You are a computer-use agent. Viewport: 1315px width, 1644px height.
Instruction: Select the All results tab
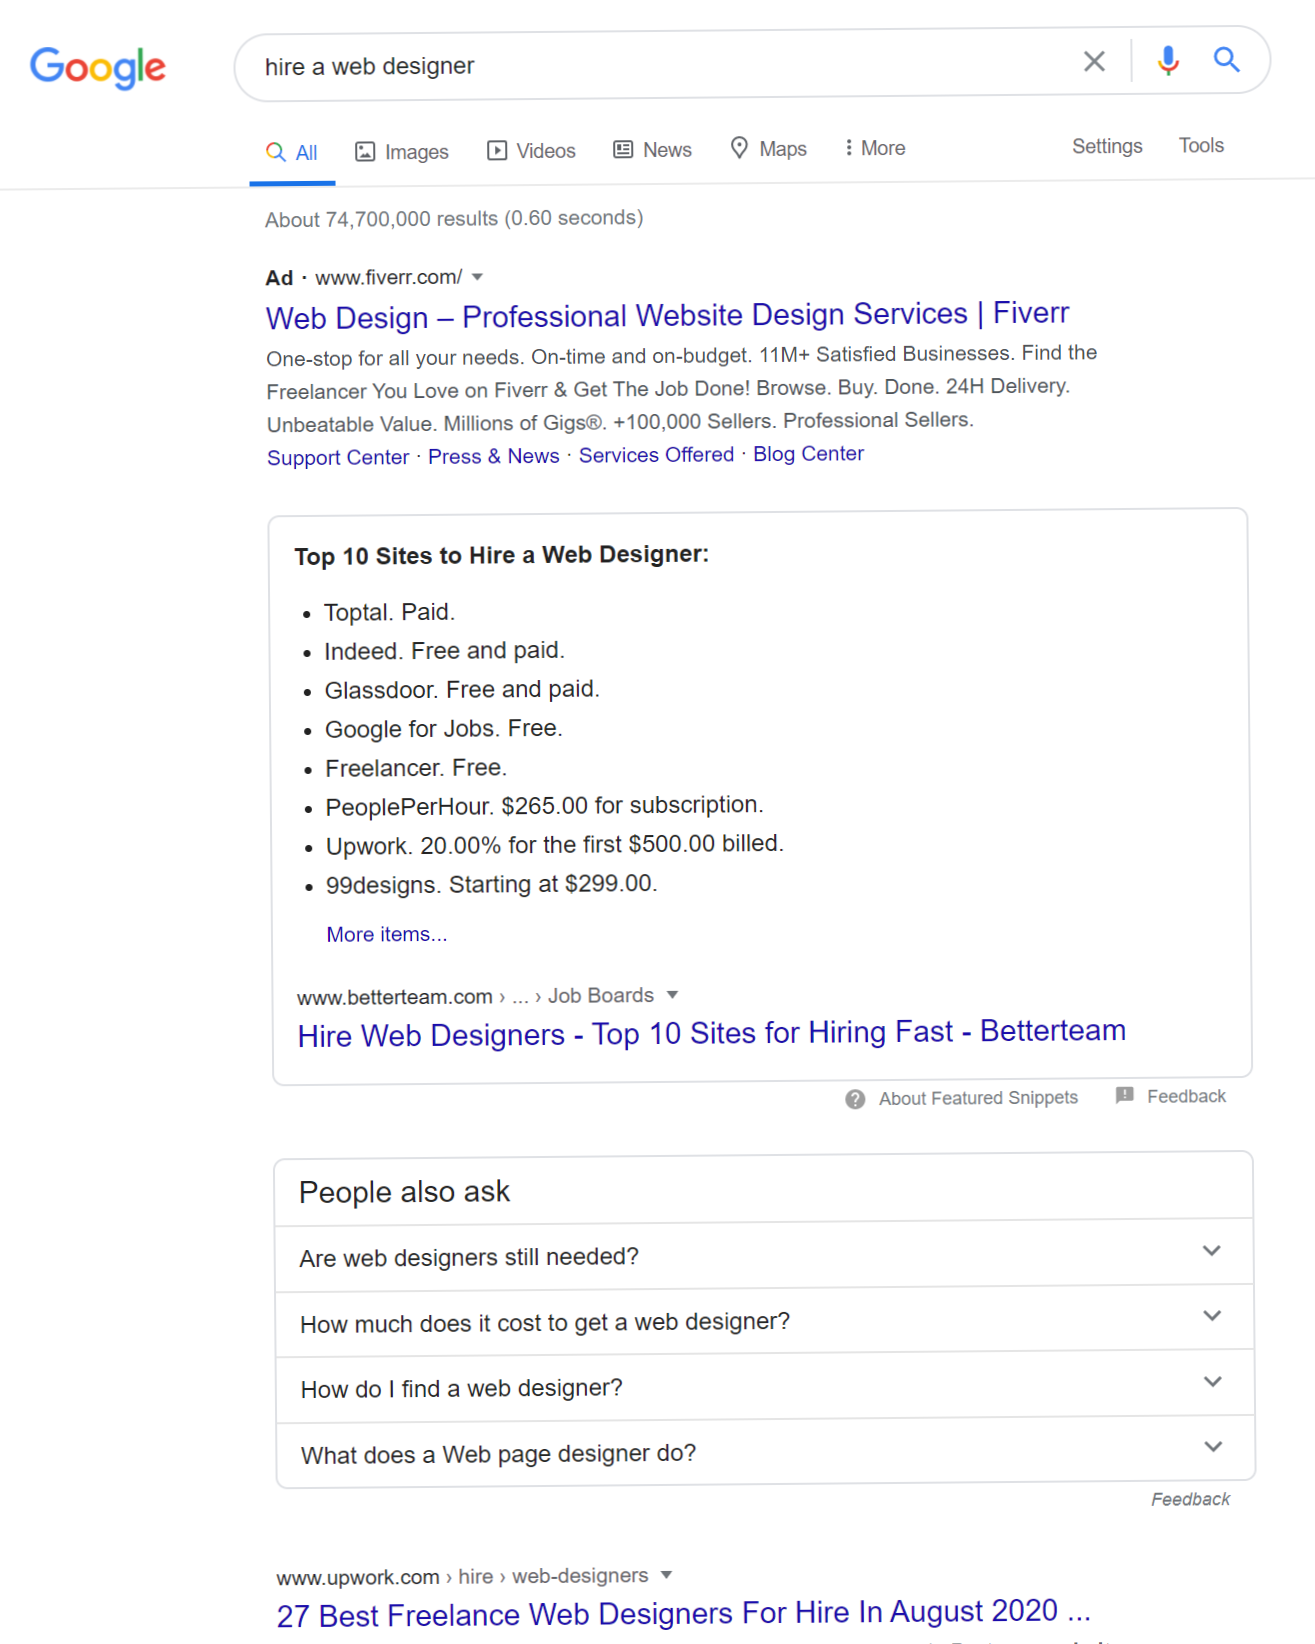point(292,152)
